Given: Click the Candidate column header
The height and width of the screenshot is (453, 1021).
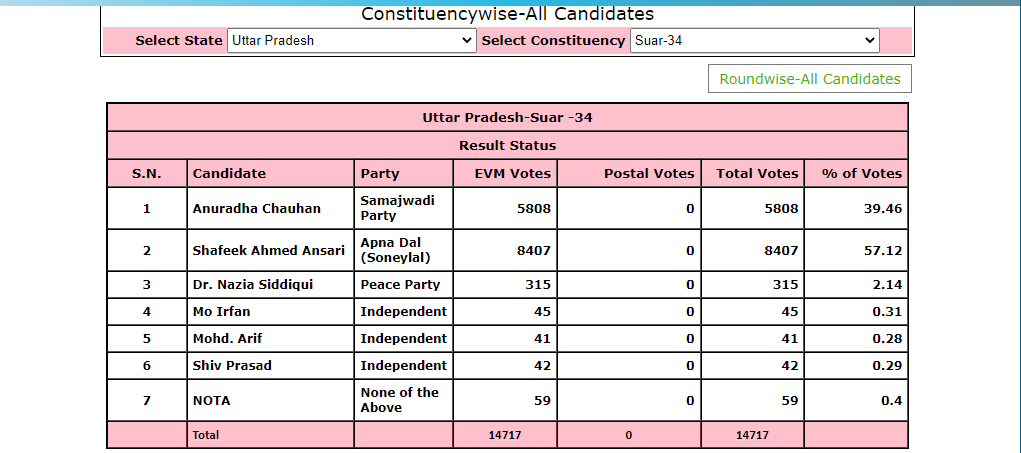Looking at the screenshot, I should 271,174.
